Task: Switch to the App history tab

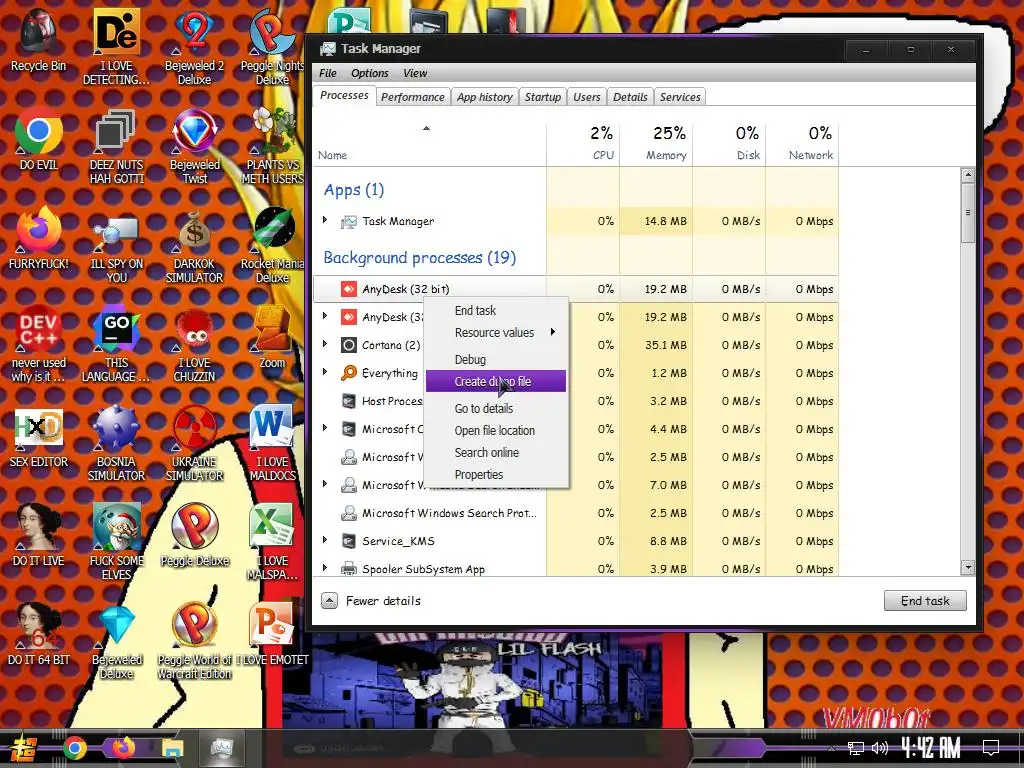Action: pyautogui.click(x=485, y=97)
